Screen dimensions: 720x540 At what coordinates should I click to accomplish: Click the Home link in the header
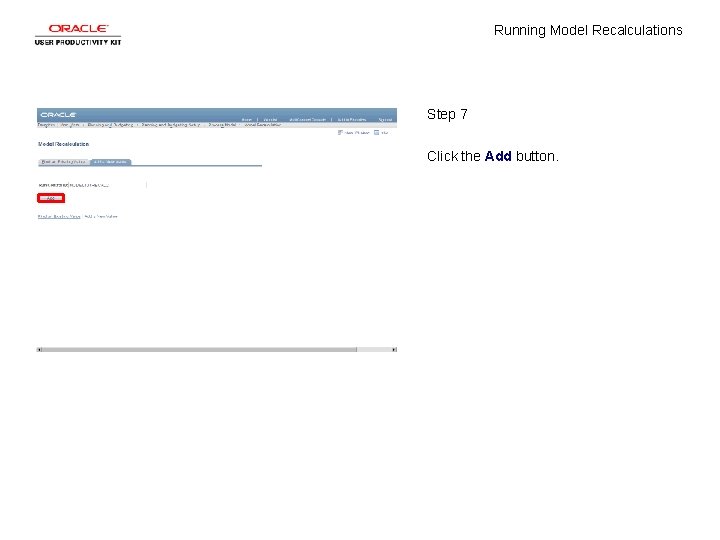(247, 119)
